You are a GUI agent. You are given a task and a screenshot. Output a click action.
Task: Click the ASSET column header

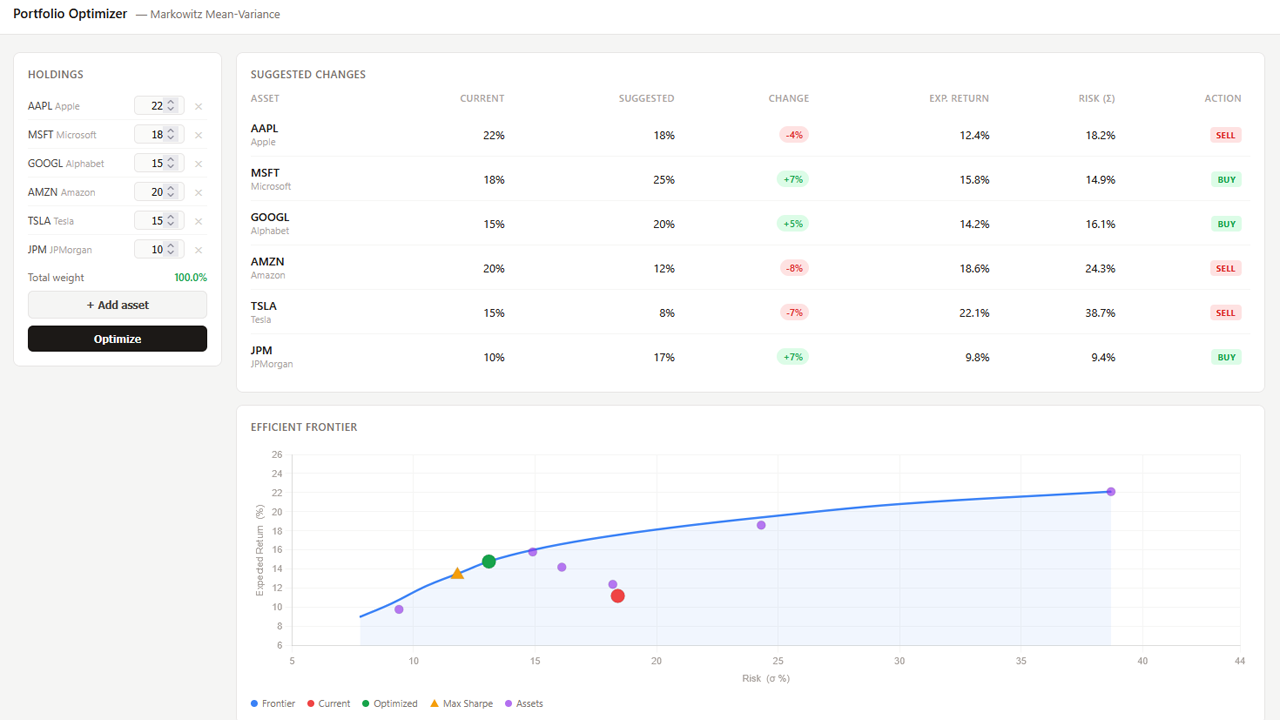(x=265, y=99)
